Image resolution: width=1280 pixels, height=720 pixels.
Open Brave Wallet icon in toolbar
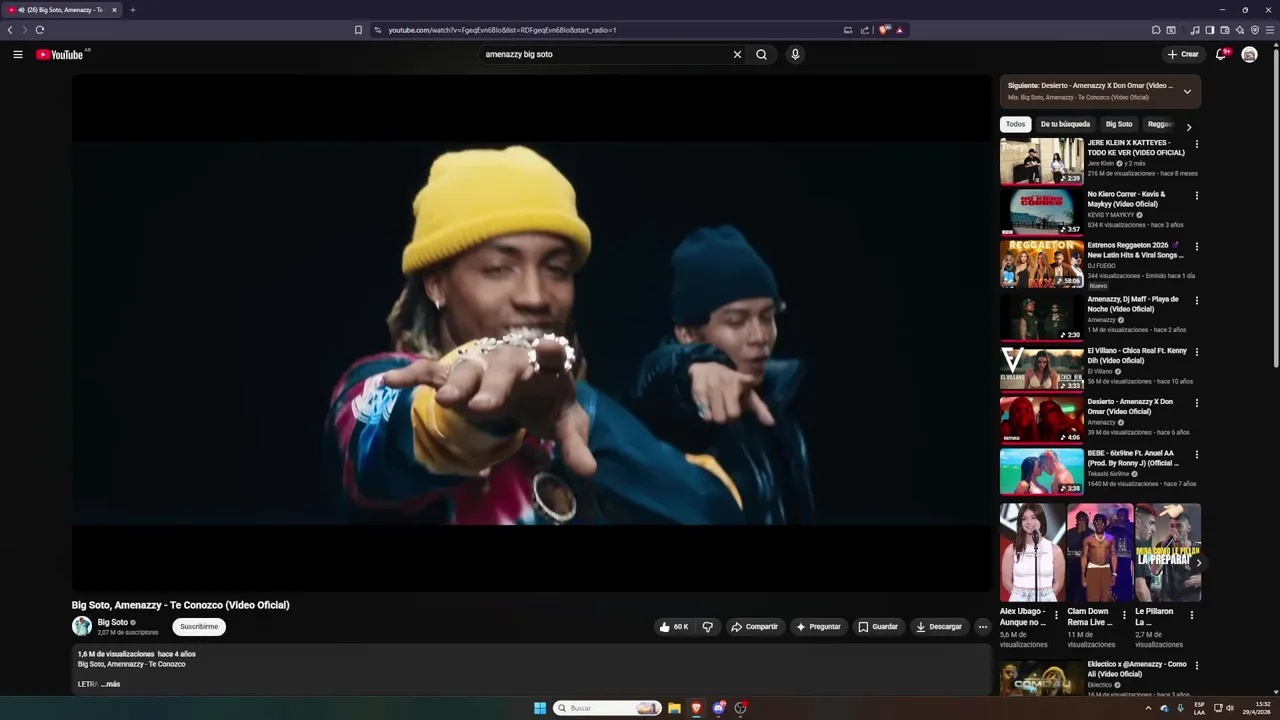coord(1225,30)
